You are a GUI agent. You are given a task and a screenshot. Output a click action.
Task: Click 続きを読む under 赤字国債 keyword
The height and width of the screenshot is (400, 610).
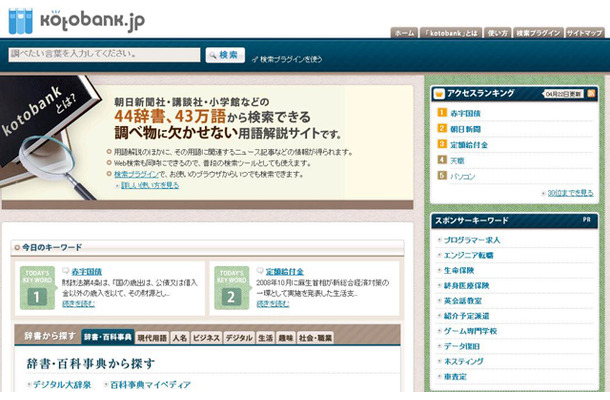pos(79,304)
